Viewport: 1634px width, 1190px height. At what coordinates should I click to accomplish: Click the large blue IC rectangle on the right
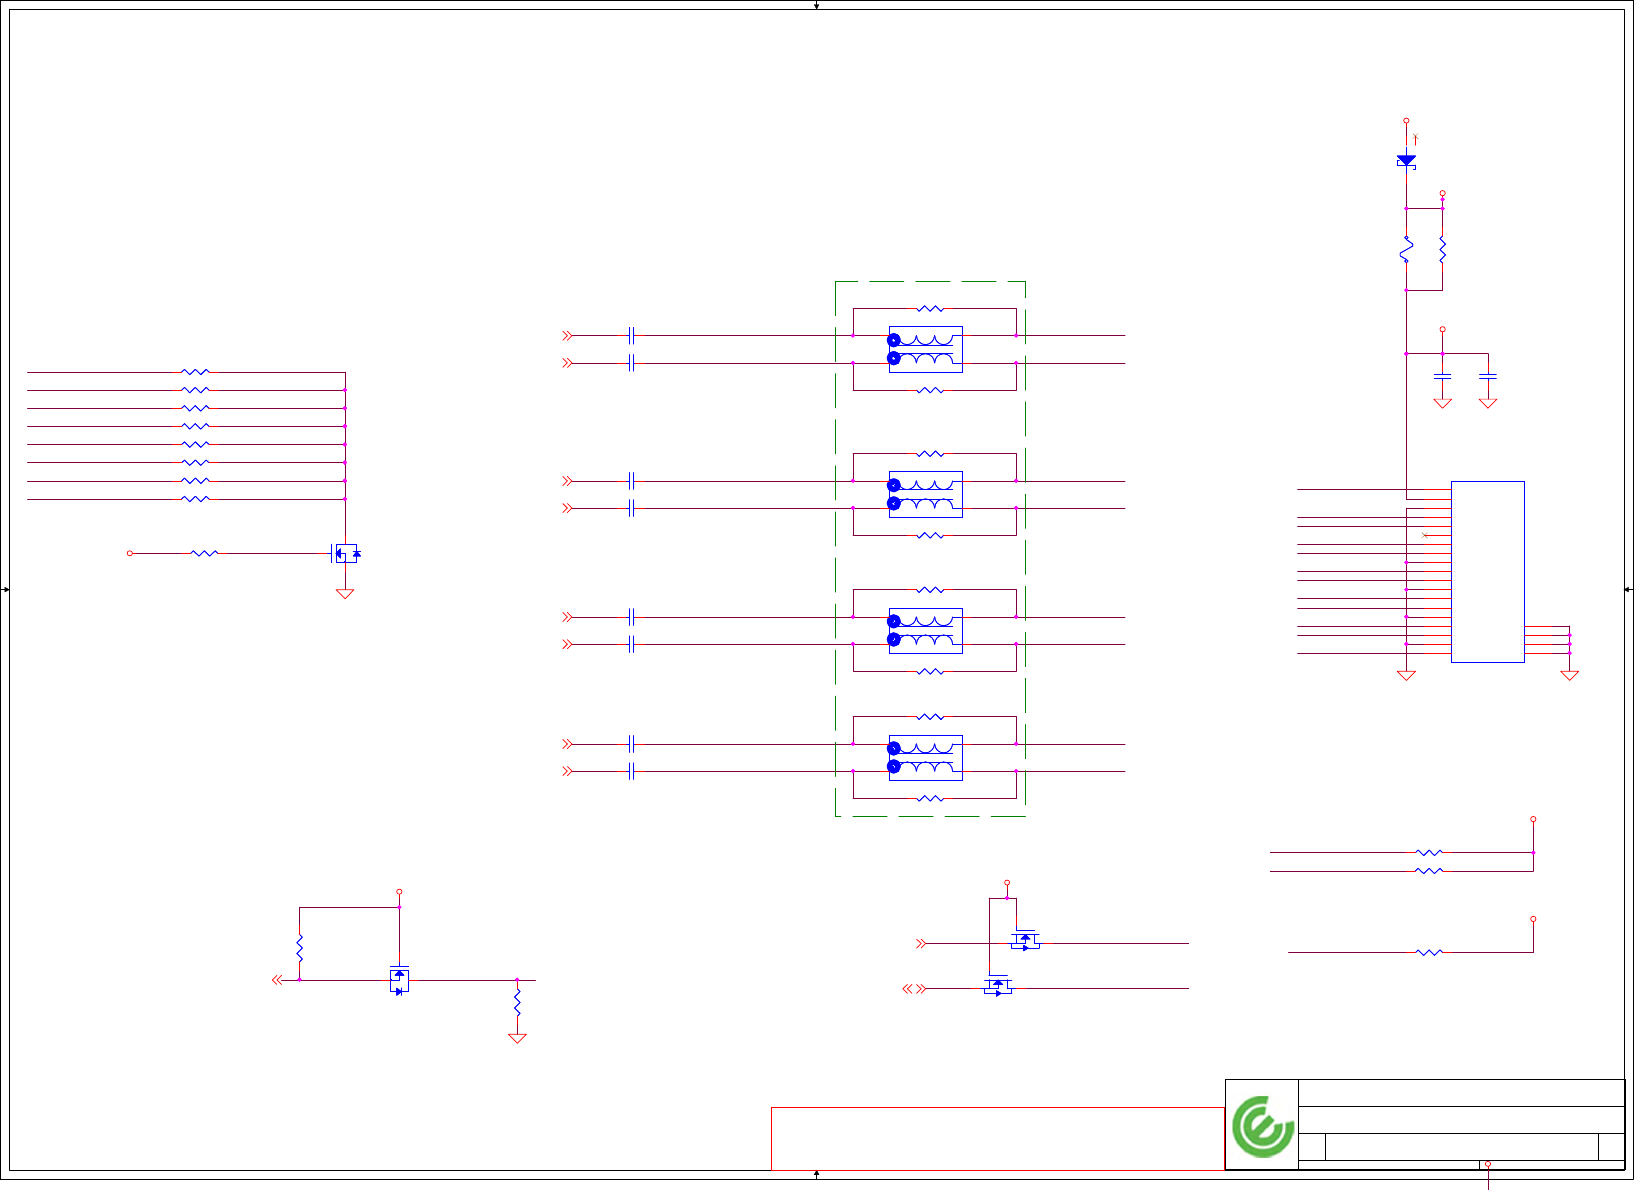pos(1487,572)
